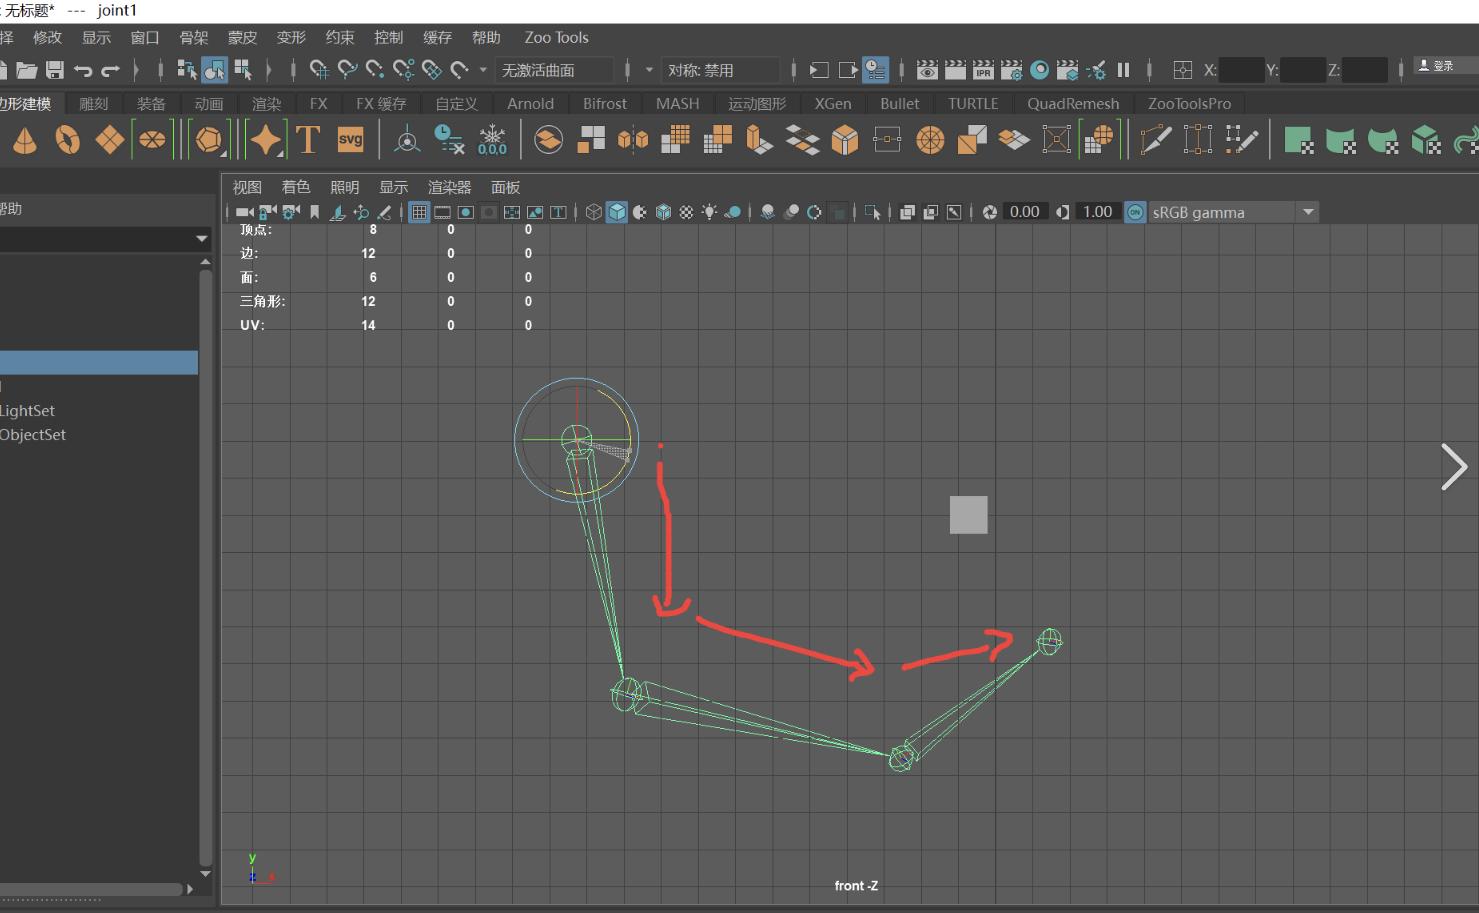Click the Mirror geometry shelf icon
Image resolution: width=1479 pixels, height=913 pixels.
pyautogui.click(x=632, y=140)
